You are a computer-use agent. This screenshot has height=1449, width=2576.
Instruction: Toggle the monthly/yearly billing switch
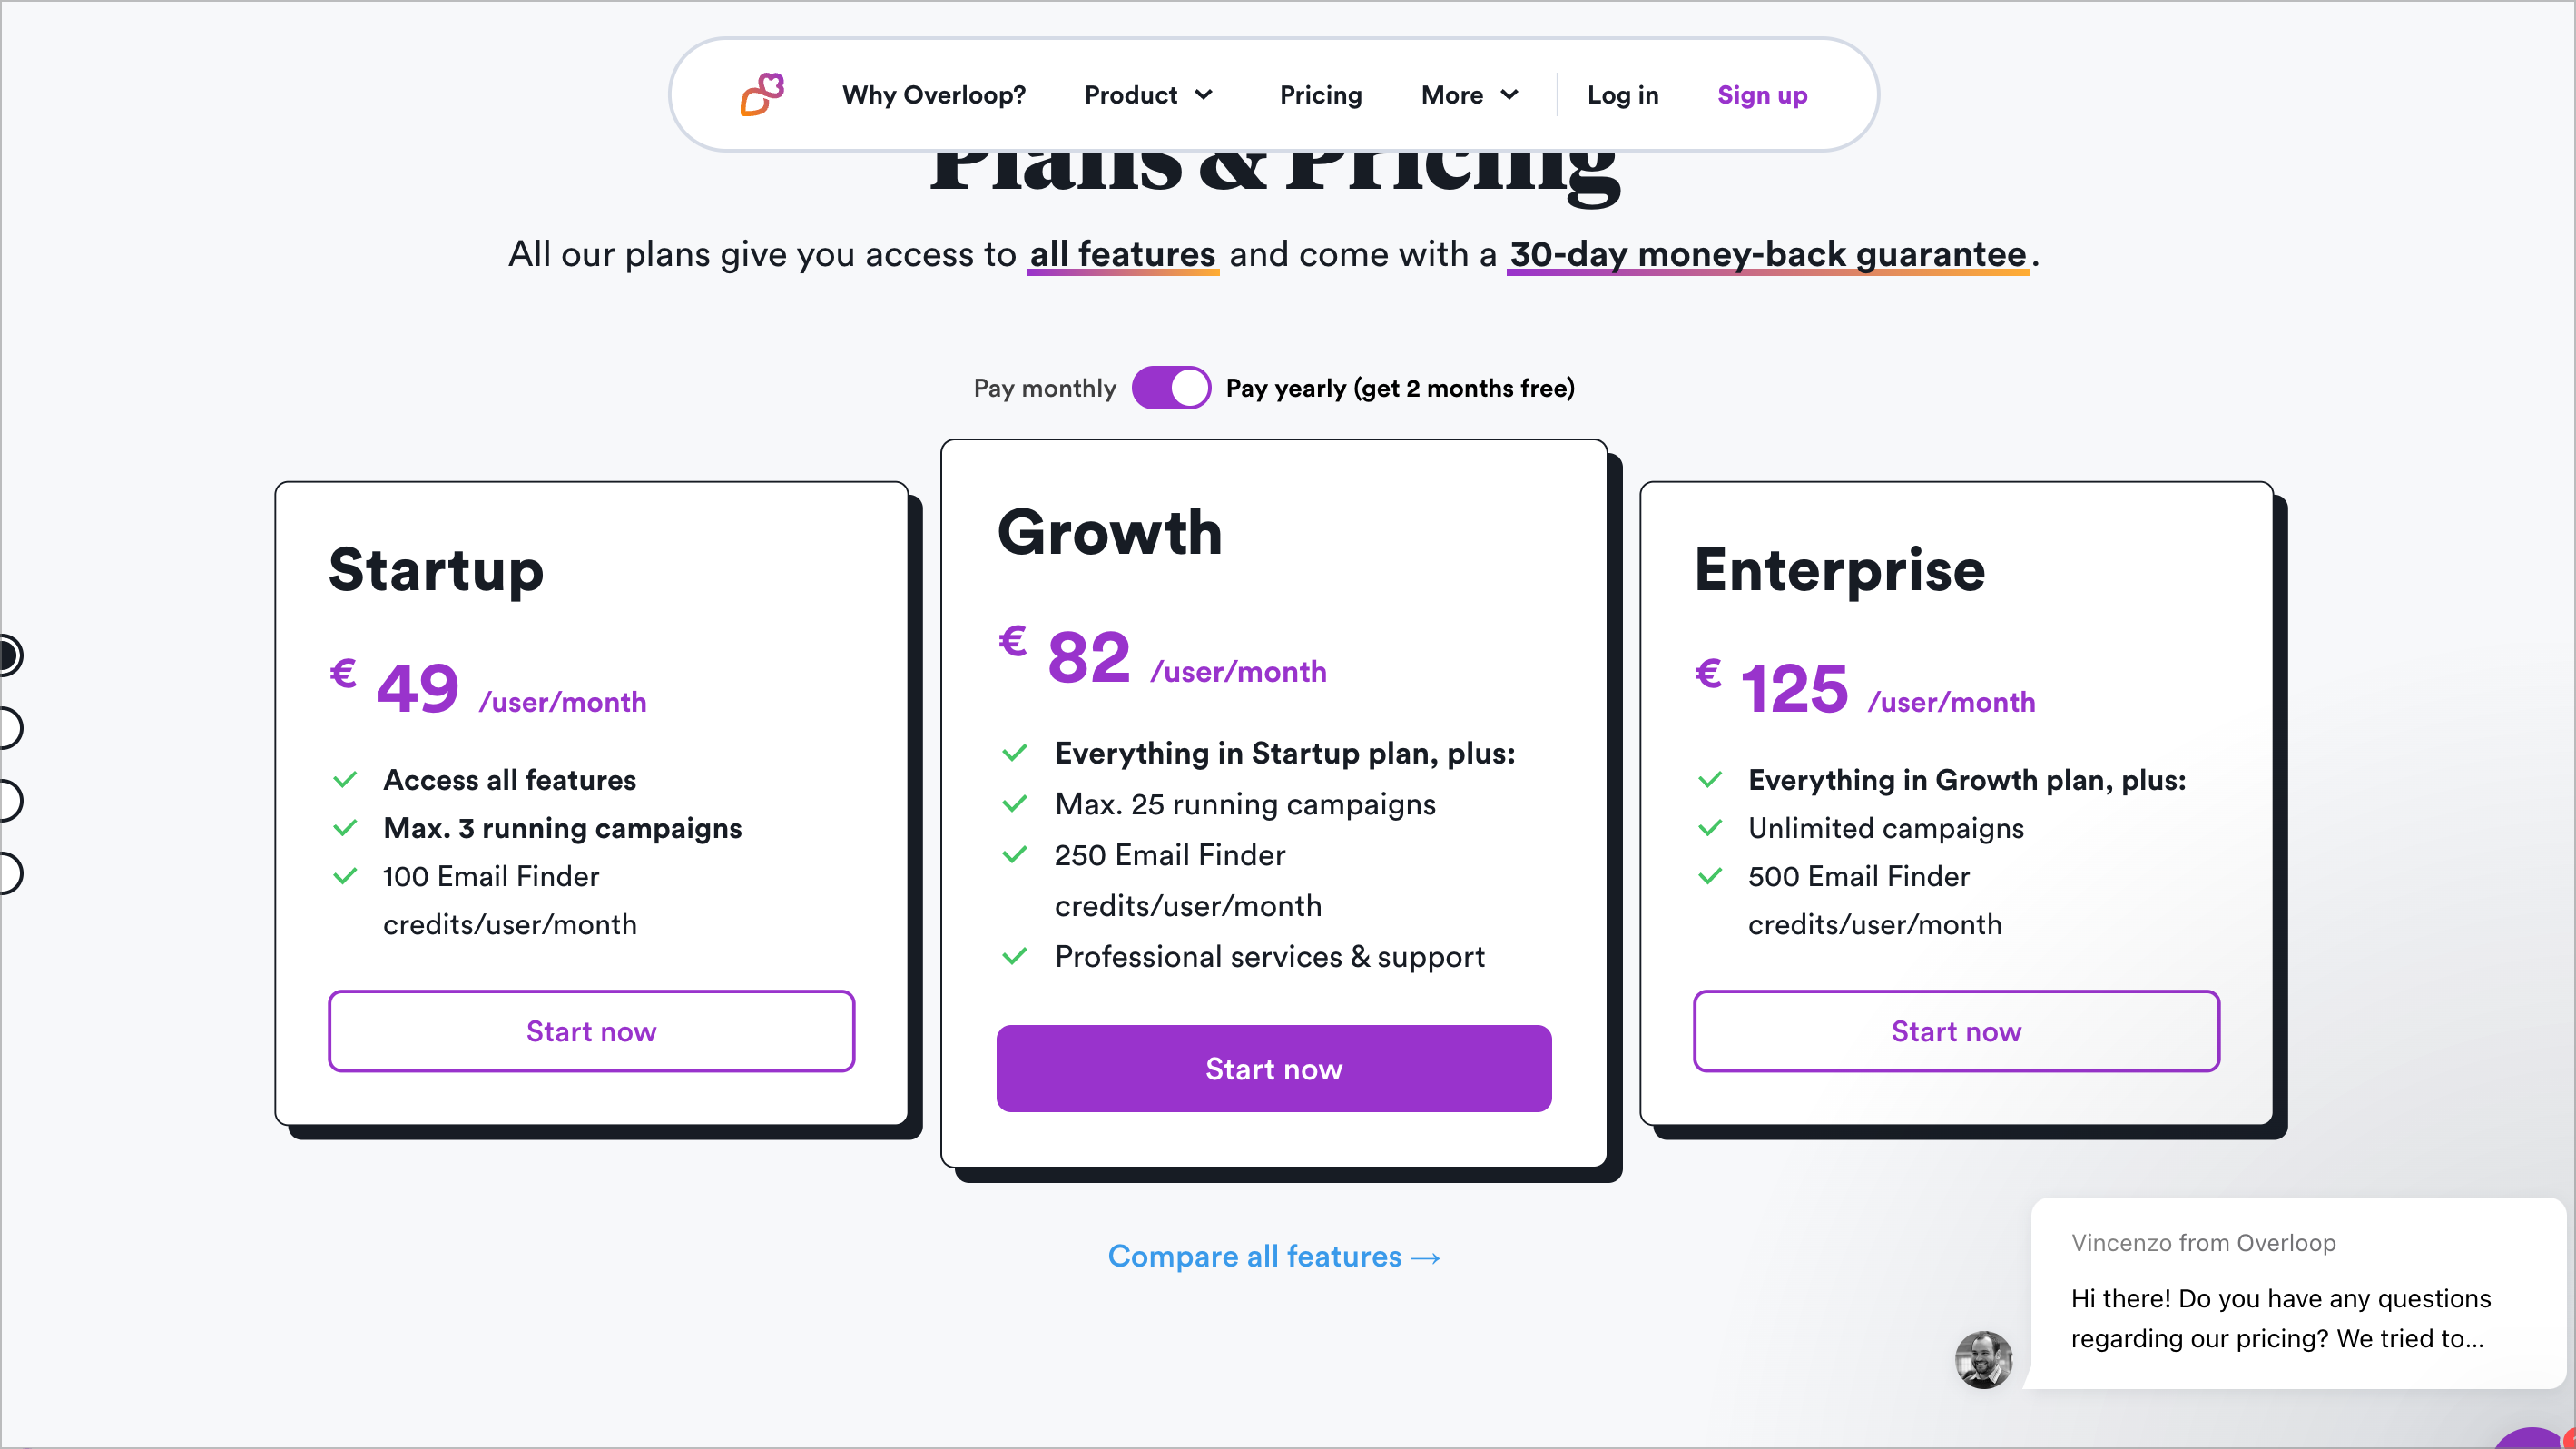pos(1171,388)
